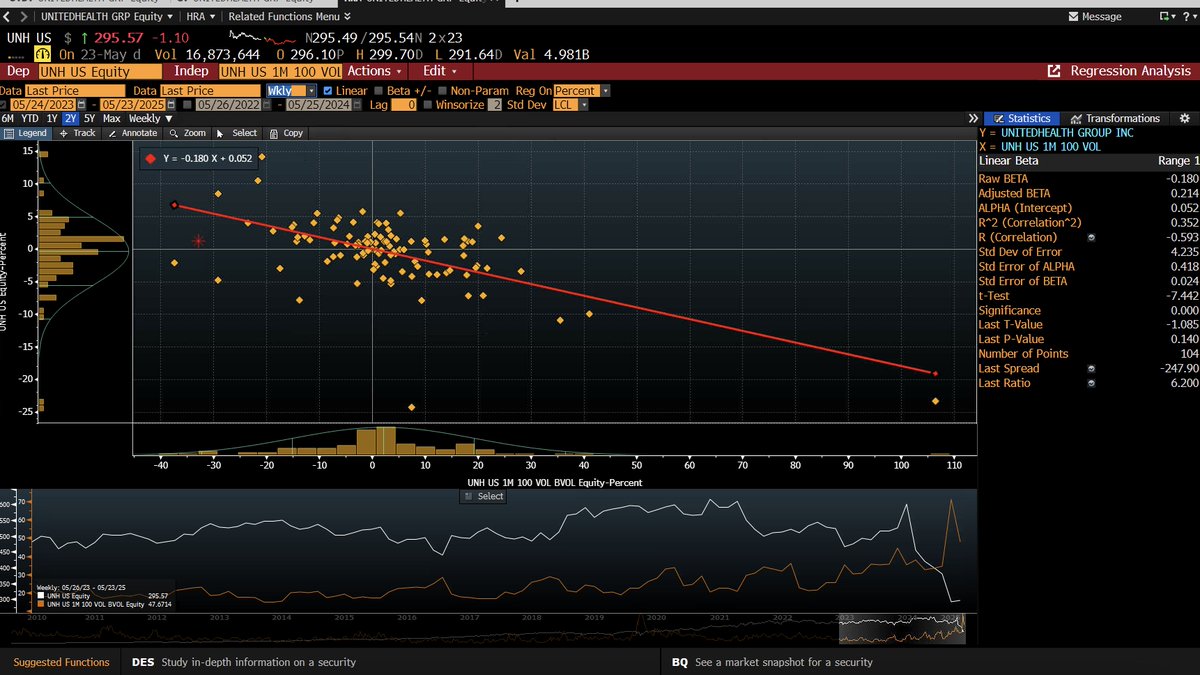Go forward with the right arrow

pos(23,17)
